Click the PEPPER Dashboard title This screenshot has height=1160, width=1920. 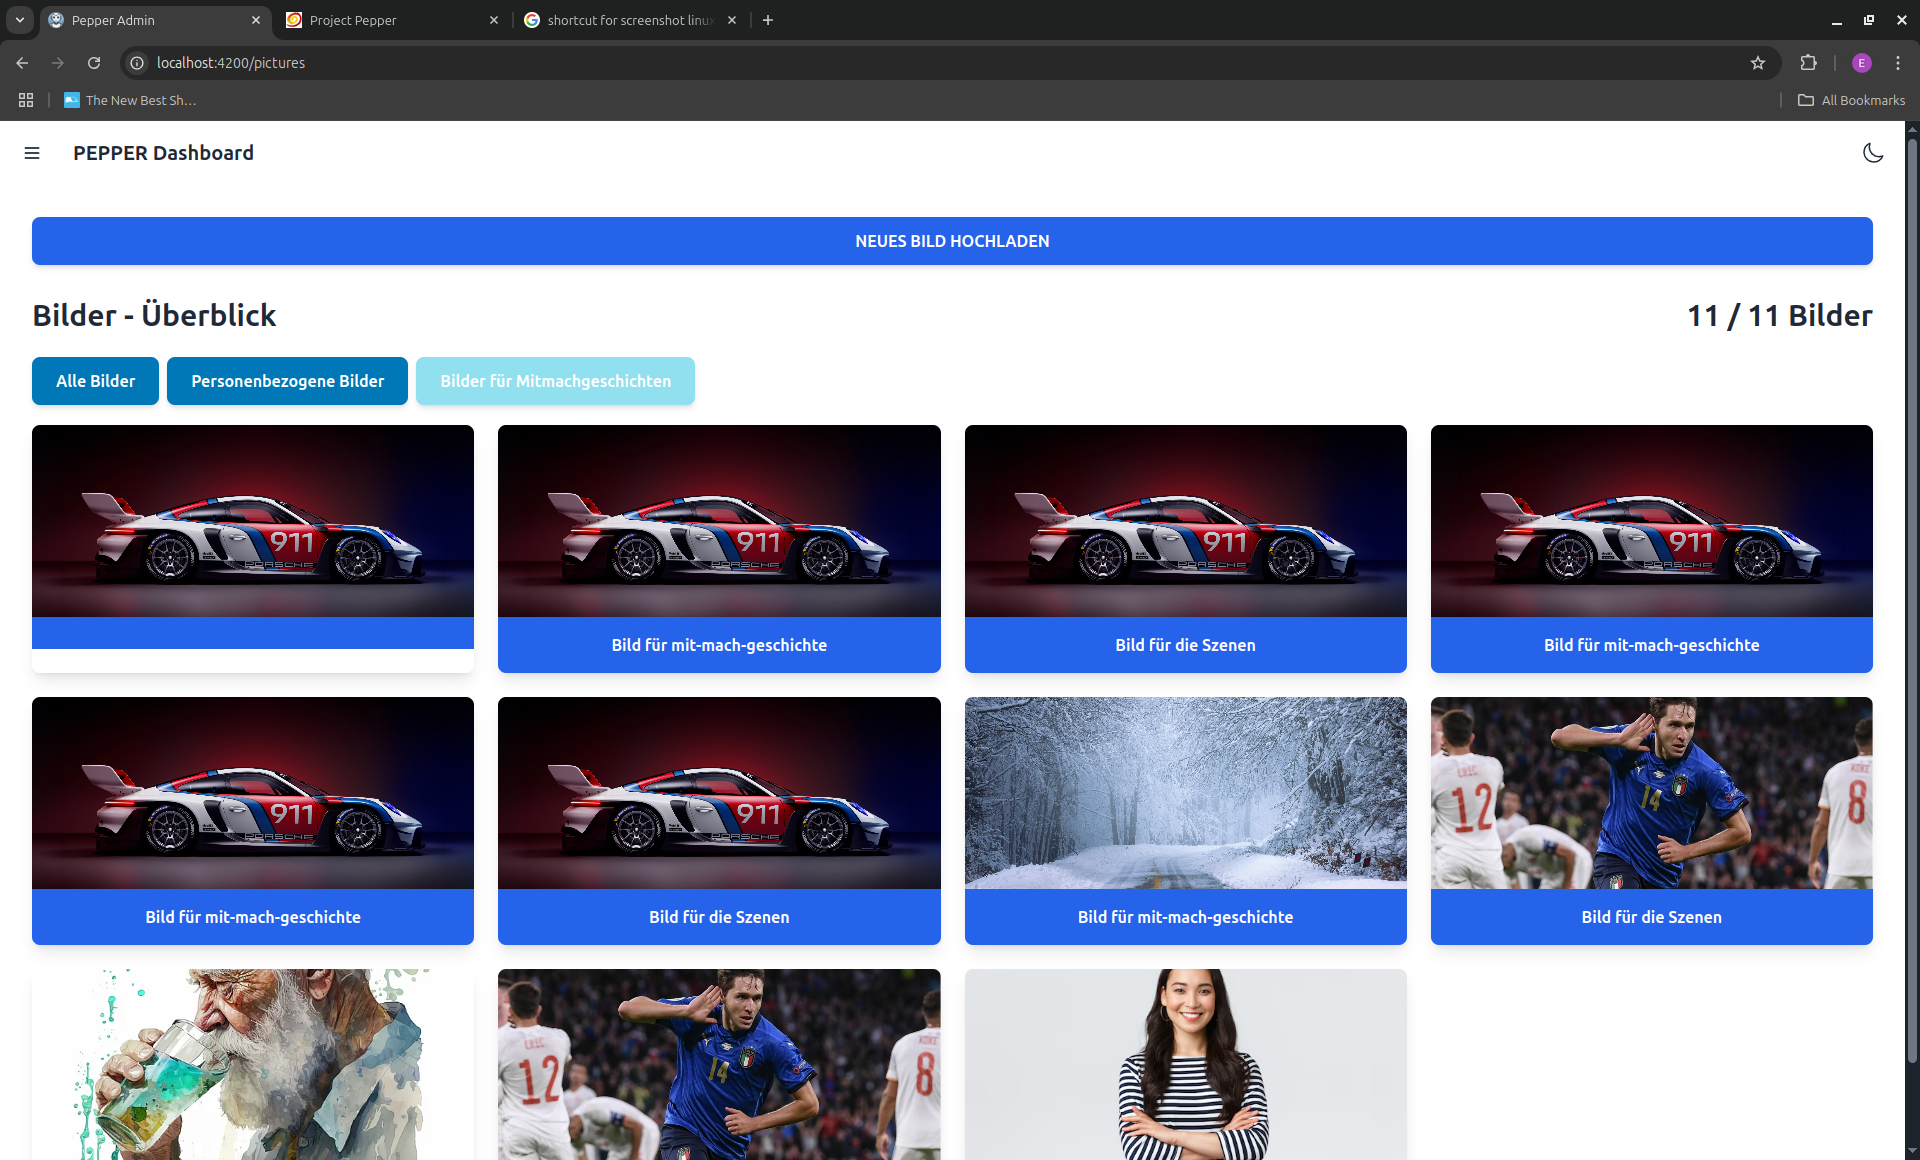[163, 153]
